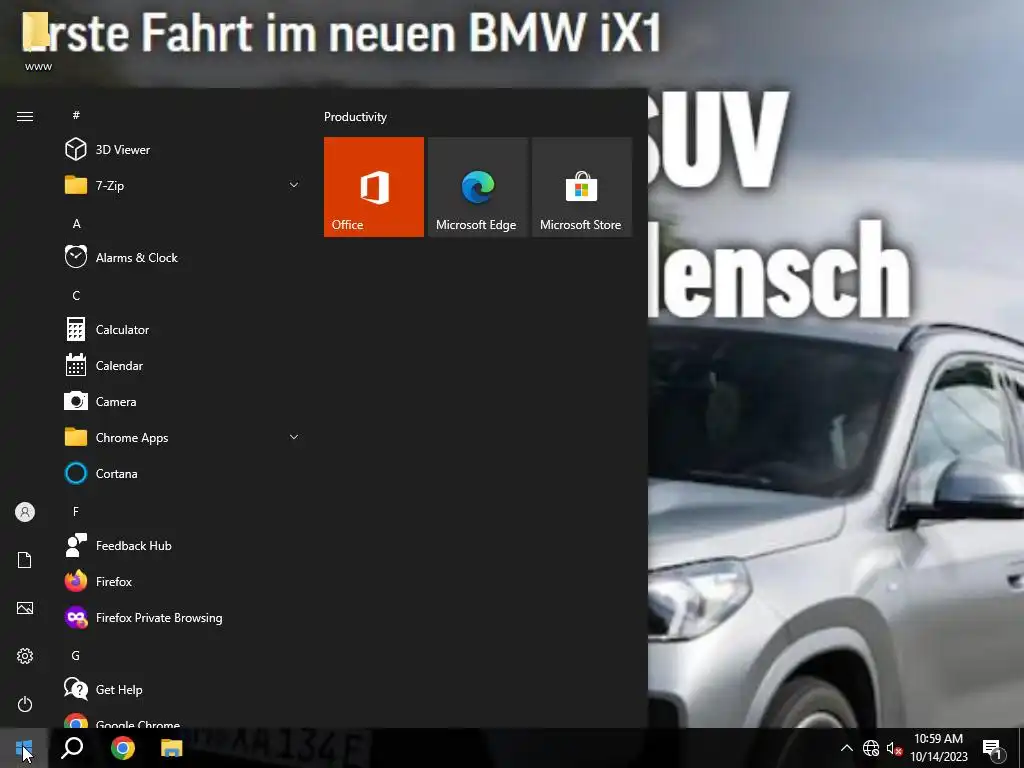Screen dimensions: 1024x768
Task: Expand the 7-Zip folder chevron
Action: 294,185
